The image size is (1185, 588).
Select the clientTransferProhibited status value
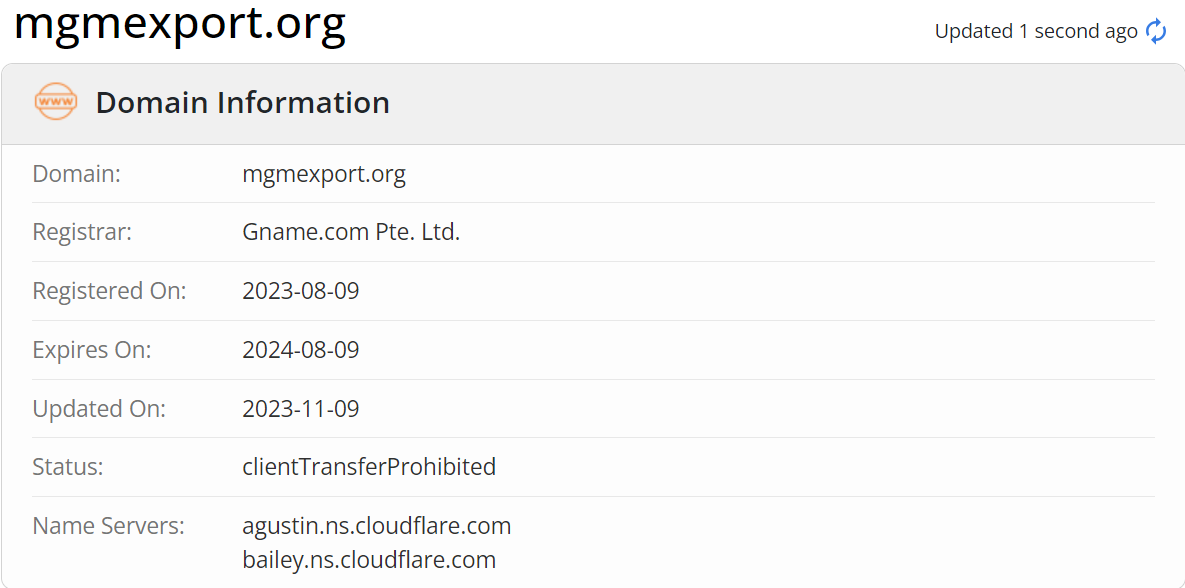[369, 466]
